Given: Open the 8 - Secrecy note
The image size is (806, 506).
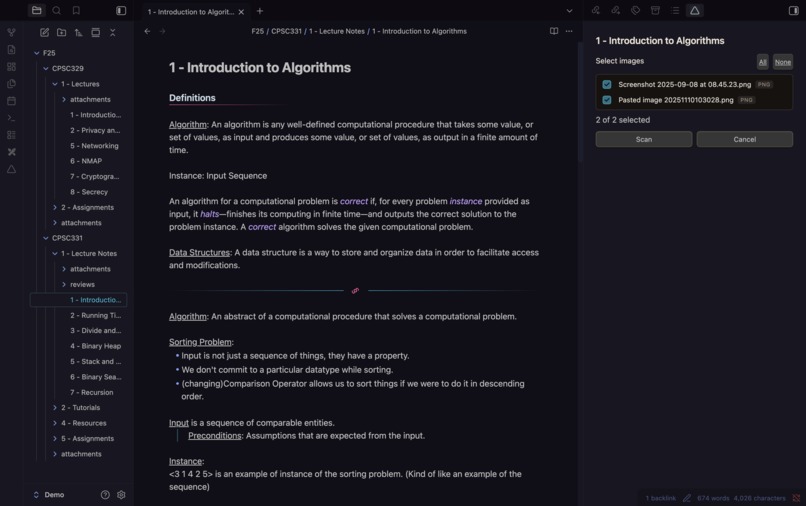Looking at the screenshot, I should coord(89,192).
